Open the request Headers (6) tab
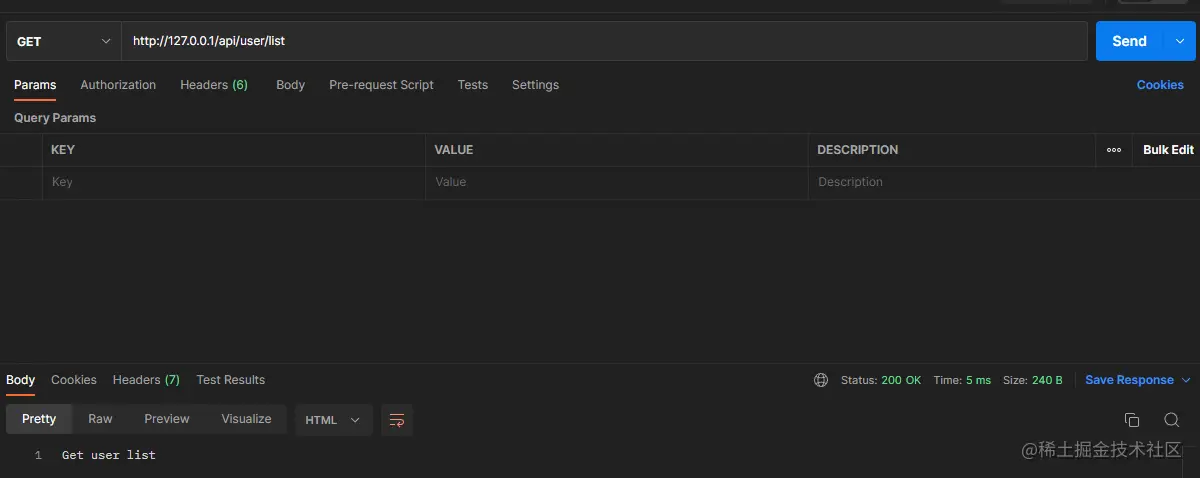1200x478 pixels. tap(214, 85)
